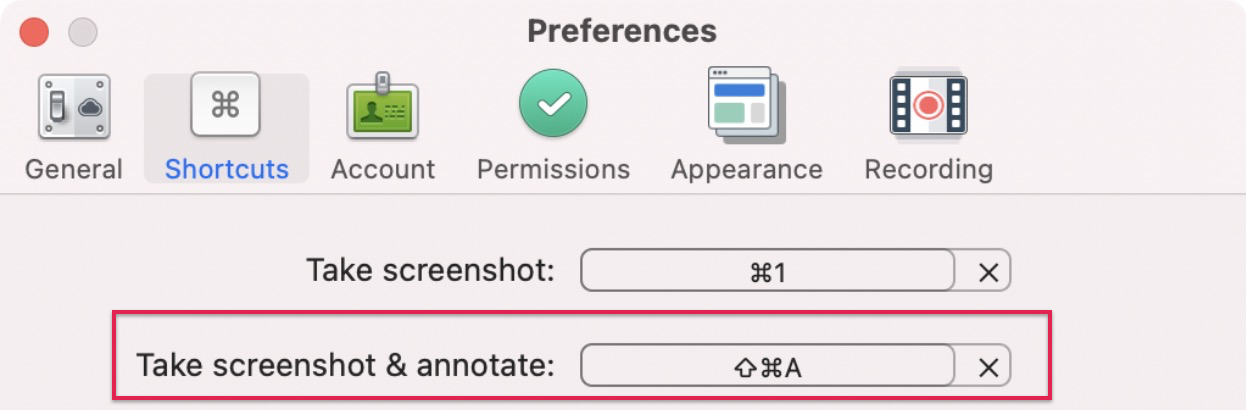
Task: Switch to the Shortcuts tab label
Action: [x=227, y=169]
